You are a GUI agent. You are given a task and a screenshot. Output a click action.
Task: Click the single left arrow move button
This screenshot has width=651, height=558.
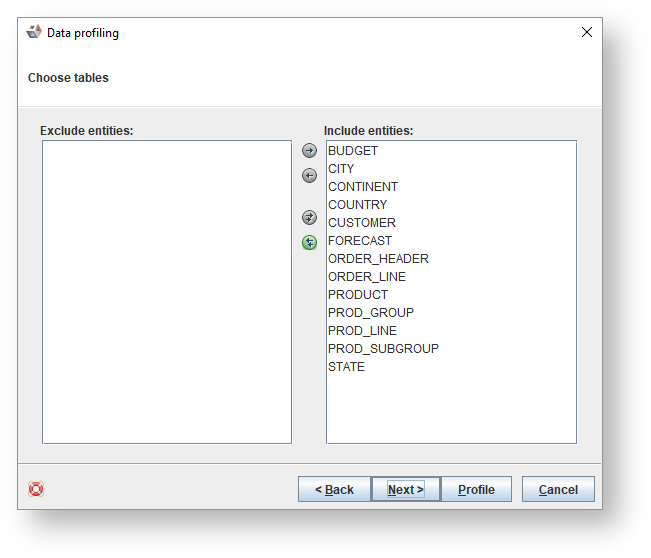coord(310,176)
